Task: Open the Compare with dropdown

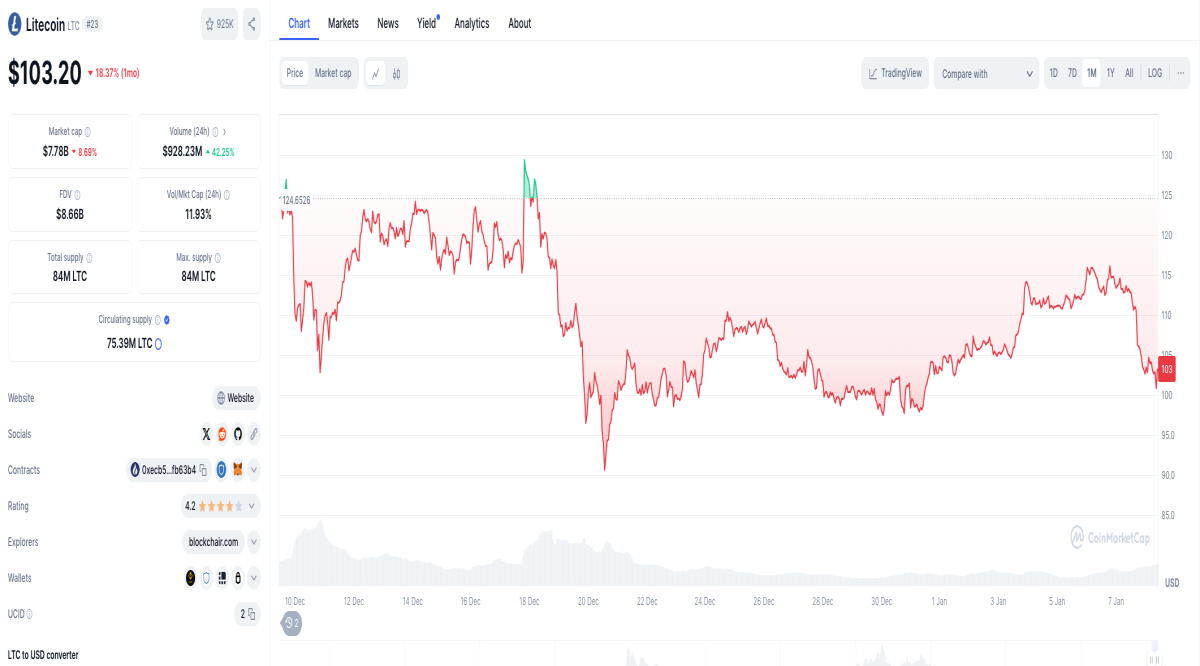Action: click(x=987, y=73)
